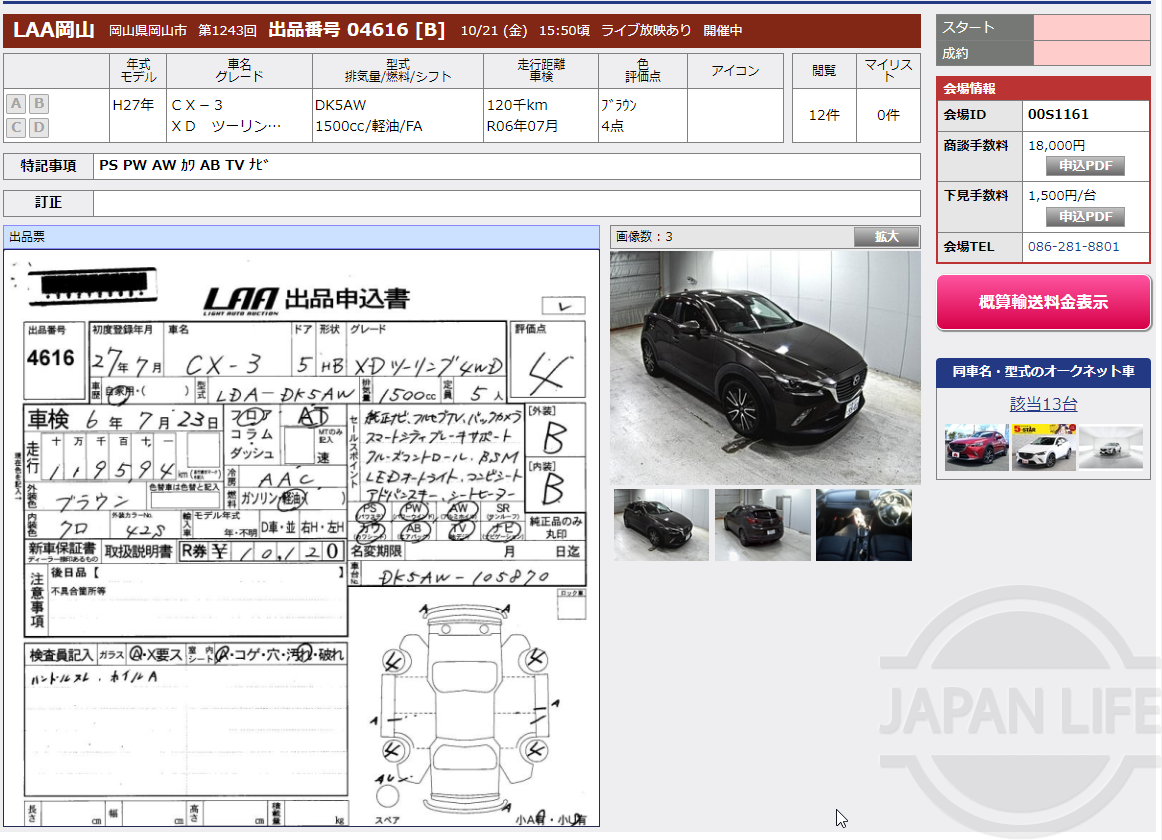Click the pink 概算輸送料金表示 shipping estimate button
This screenshot has height=840, width=1162.
pyautogui.click(x=1043, y=303)
